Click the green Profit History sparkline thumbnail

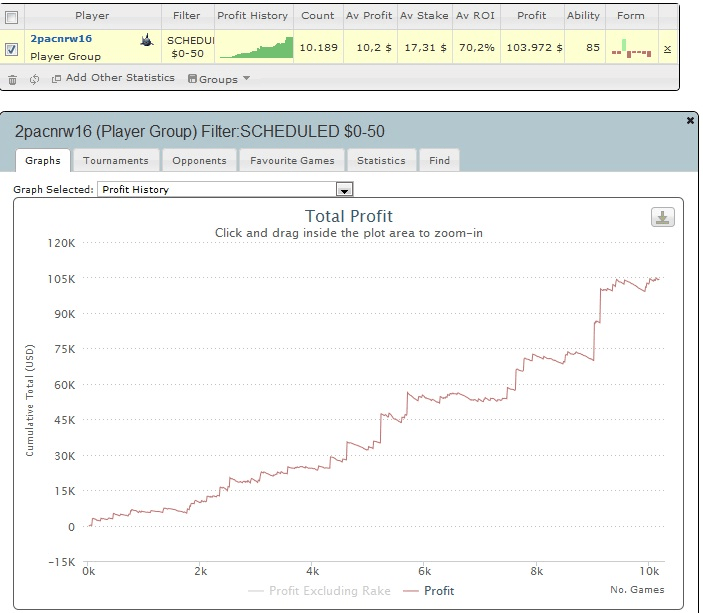coord(256,48)
